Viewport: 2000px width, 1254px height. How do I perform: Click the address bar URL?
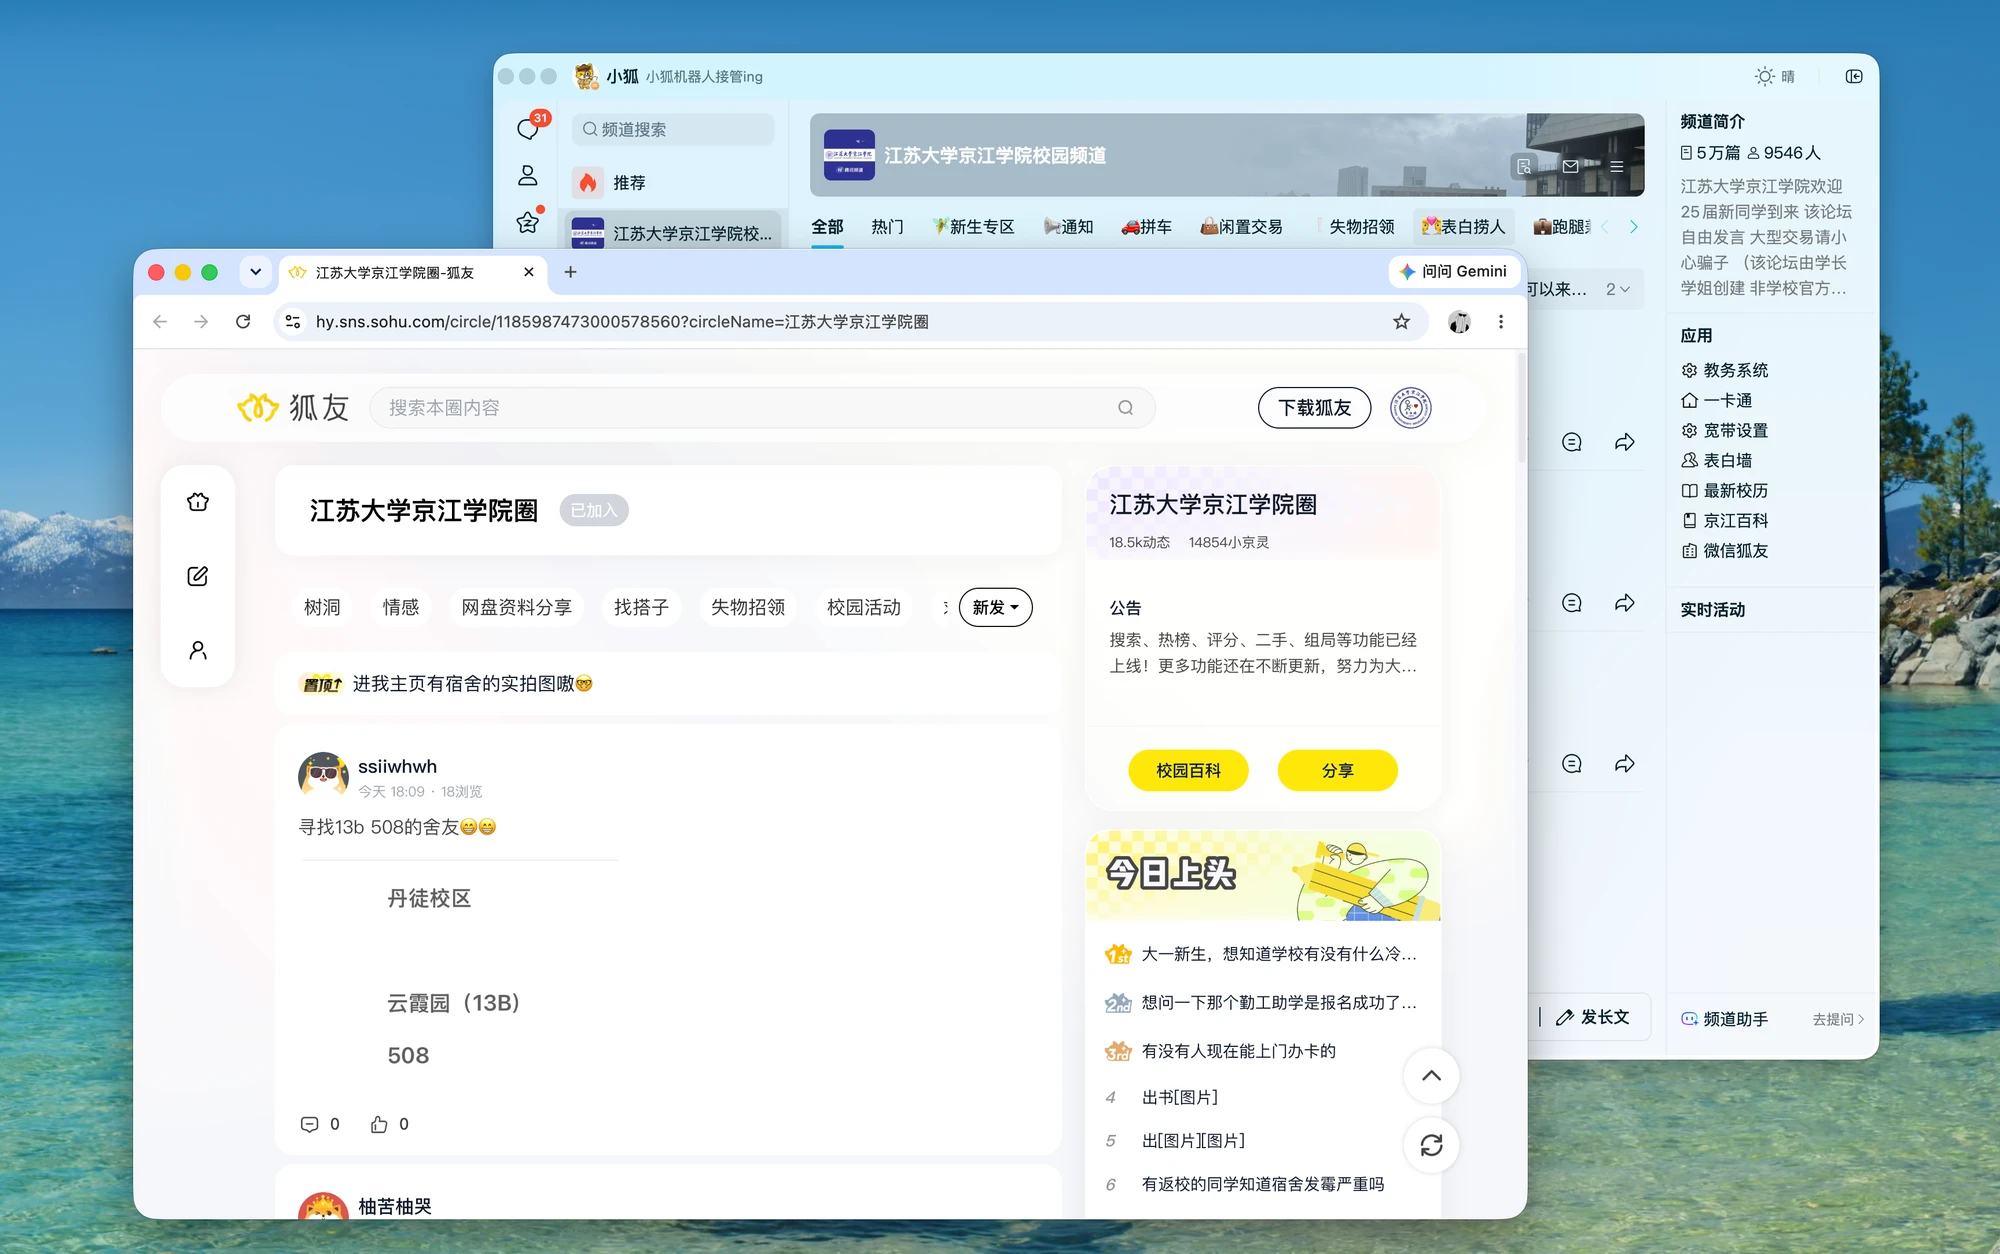point(622,321)
